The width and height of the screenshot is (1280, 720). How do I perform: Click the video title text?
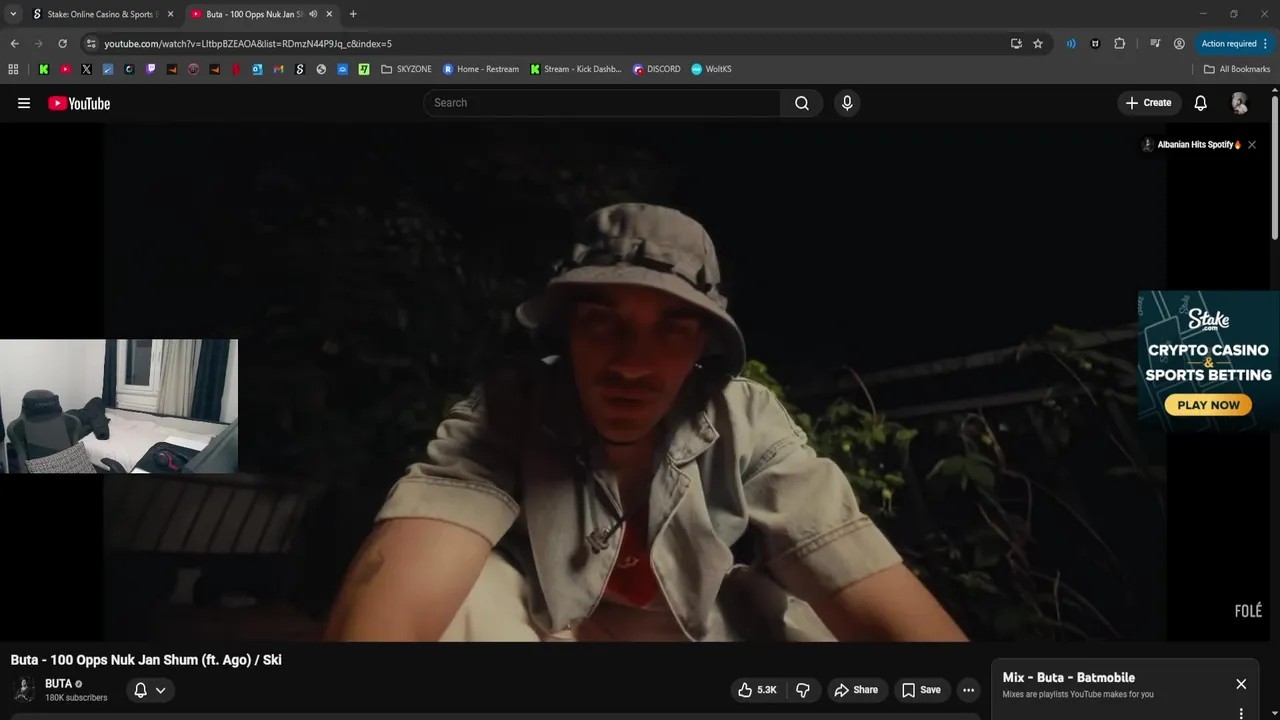tap(146, 660)
